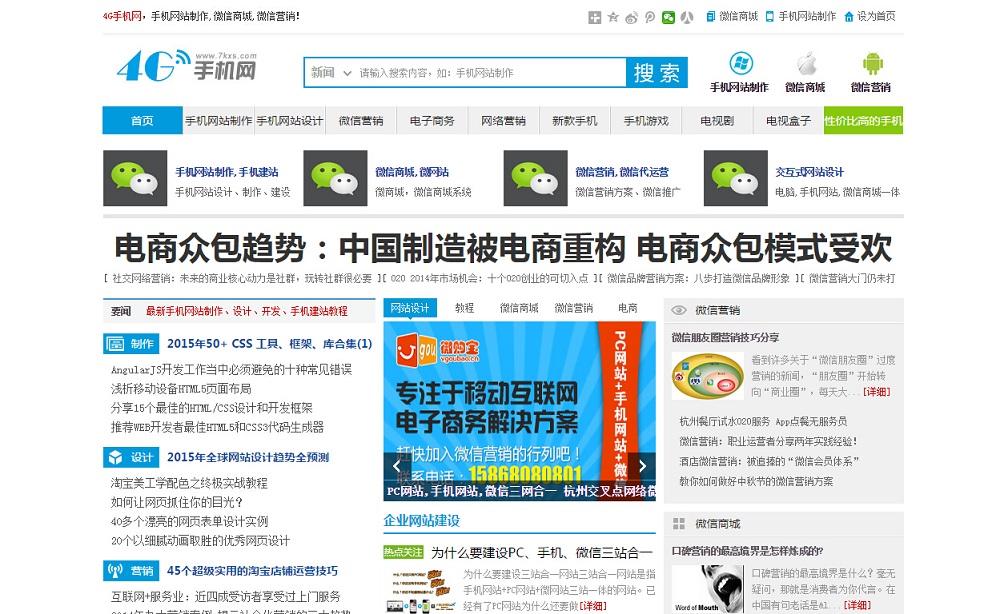Click the 搜索 search button
Image resolution: width=1000 pixels, height=614 pixels.
point(657,73)
